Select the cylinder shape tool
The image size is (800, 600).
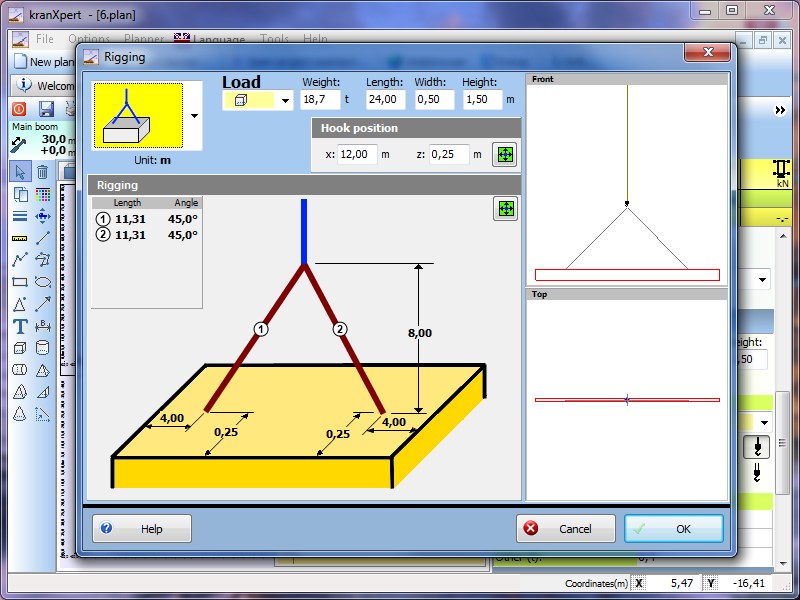[x=43, y=348]
